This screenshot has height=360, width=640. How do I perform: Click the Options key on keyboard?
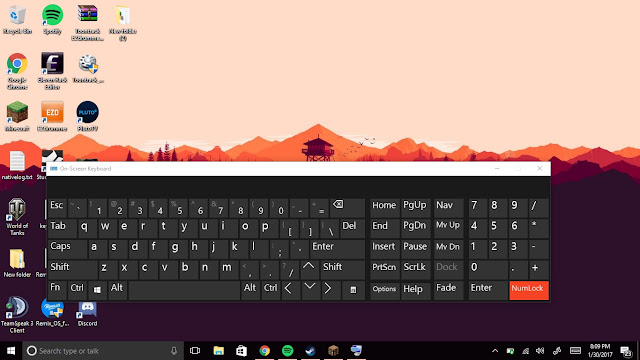pyautogui.click(x=384, y=290)
